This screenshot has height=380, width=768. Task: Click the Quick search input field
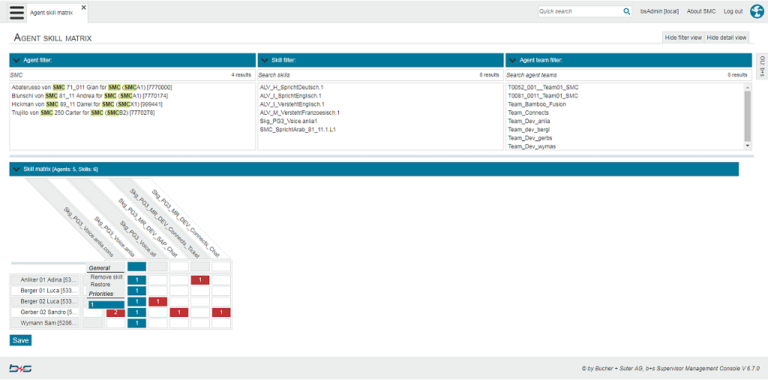(580, 11)
